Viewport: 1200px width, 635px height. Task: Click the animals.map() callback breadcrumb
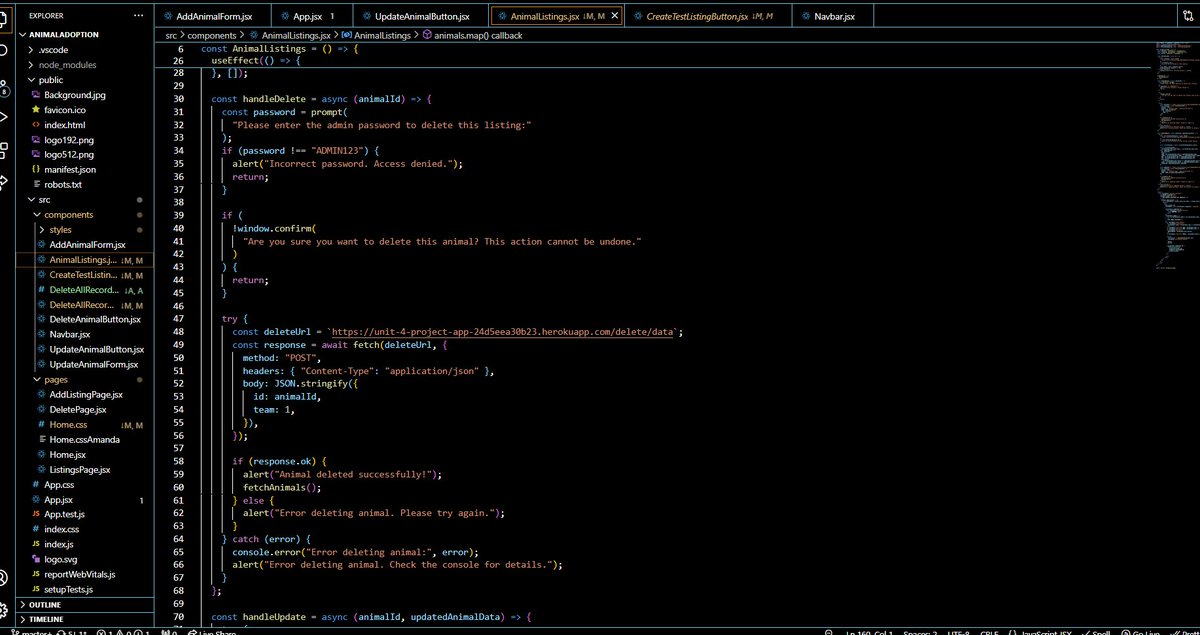pos(478,35)
